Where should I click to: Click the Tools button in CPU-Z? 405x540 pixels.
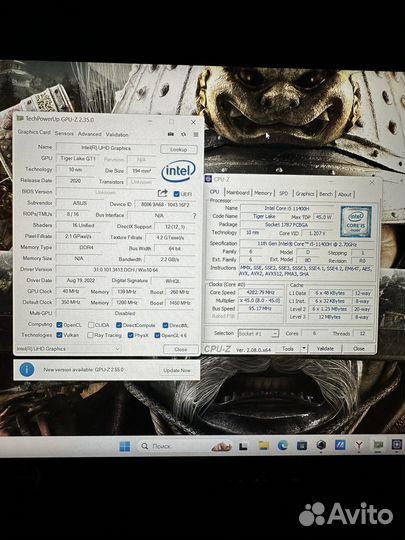click(x=288, y=349)
